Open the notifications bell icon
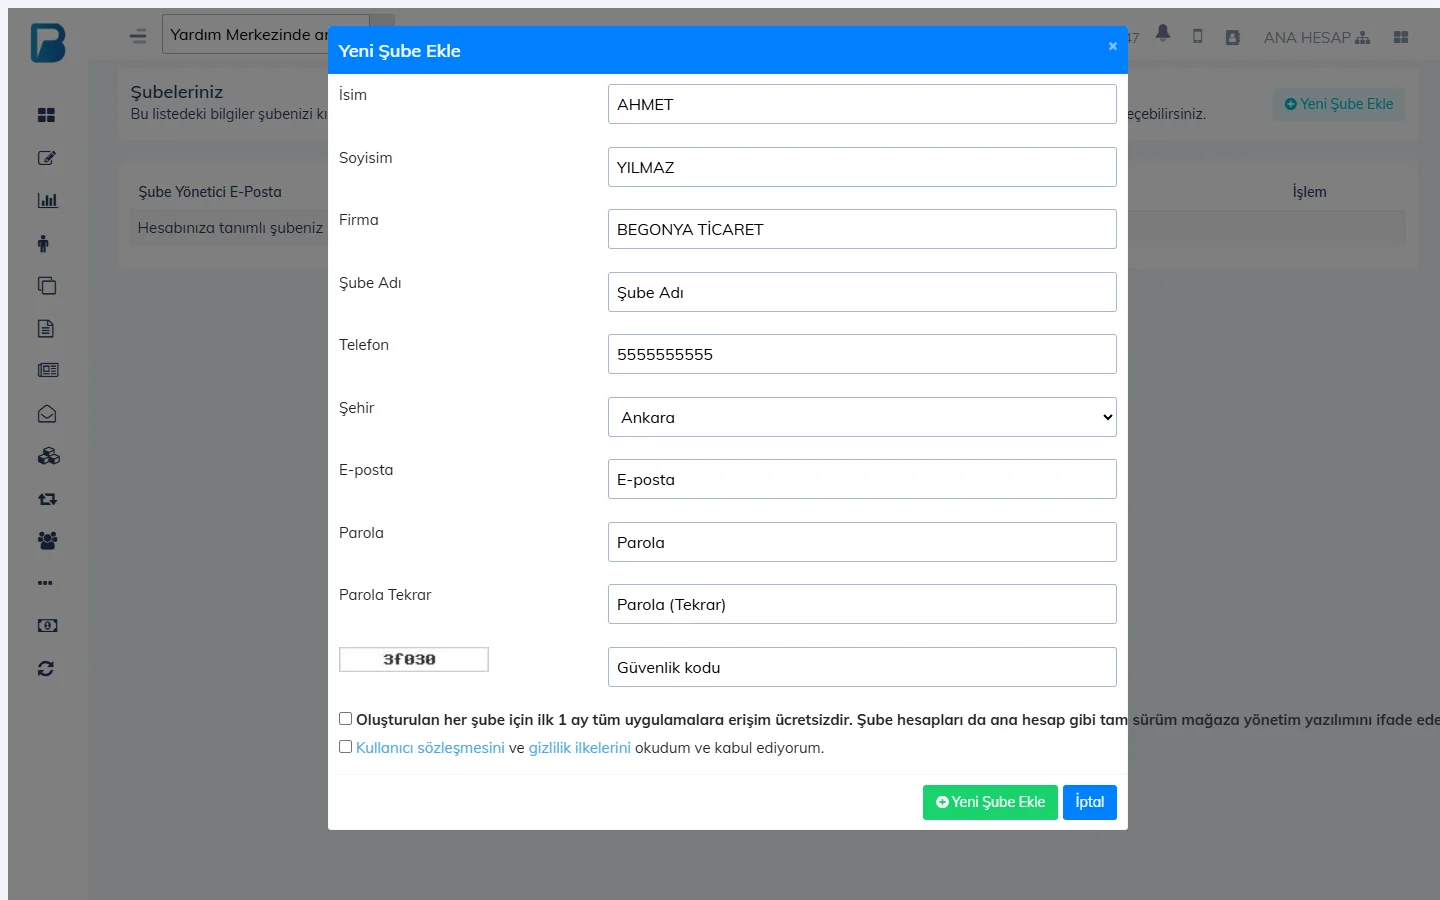Viewport: 1440px width, 900px height. (x=1162, y=33)
